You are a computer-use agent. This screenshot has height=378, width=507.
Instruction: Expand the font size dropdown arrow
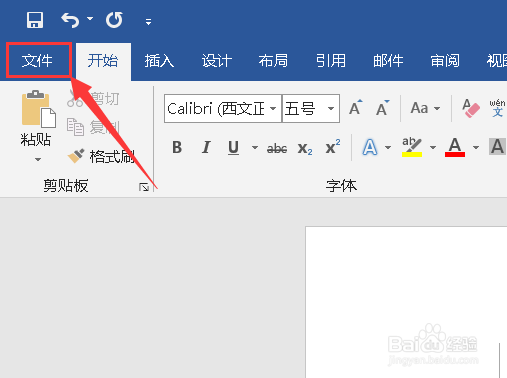331,109
